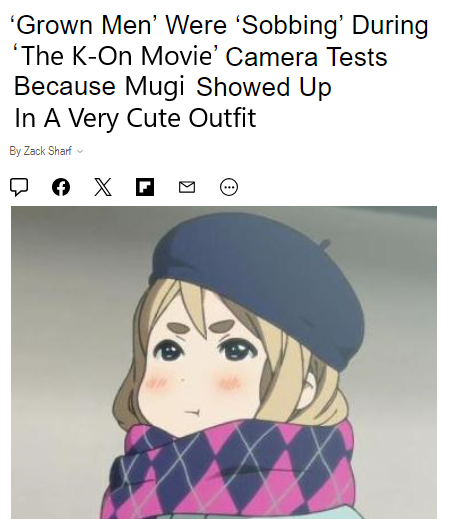The width and height of the screenshot is (449, 529).
Task: Click gray background area of the image
Action: [x=67, y=304]
